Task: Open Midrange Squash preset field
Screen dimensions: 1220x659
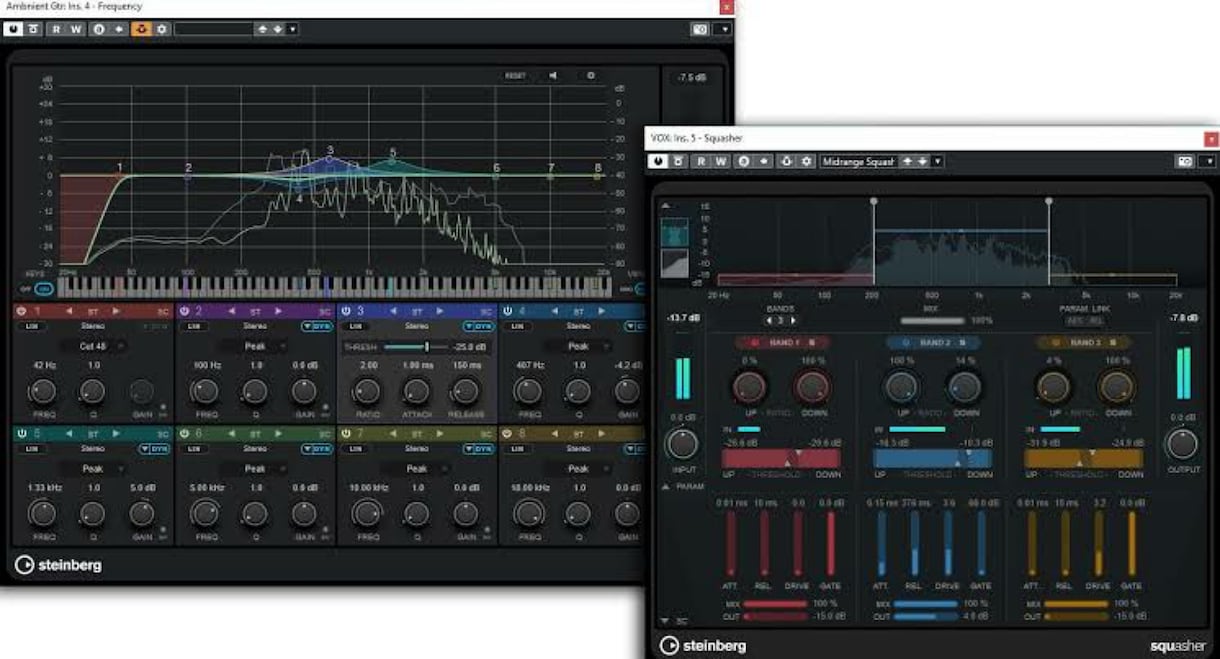Action: click(858, 161)
